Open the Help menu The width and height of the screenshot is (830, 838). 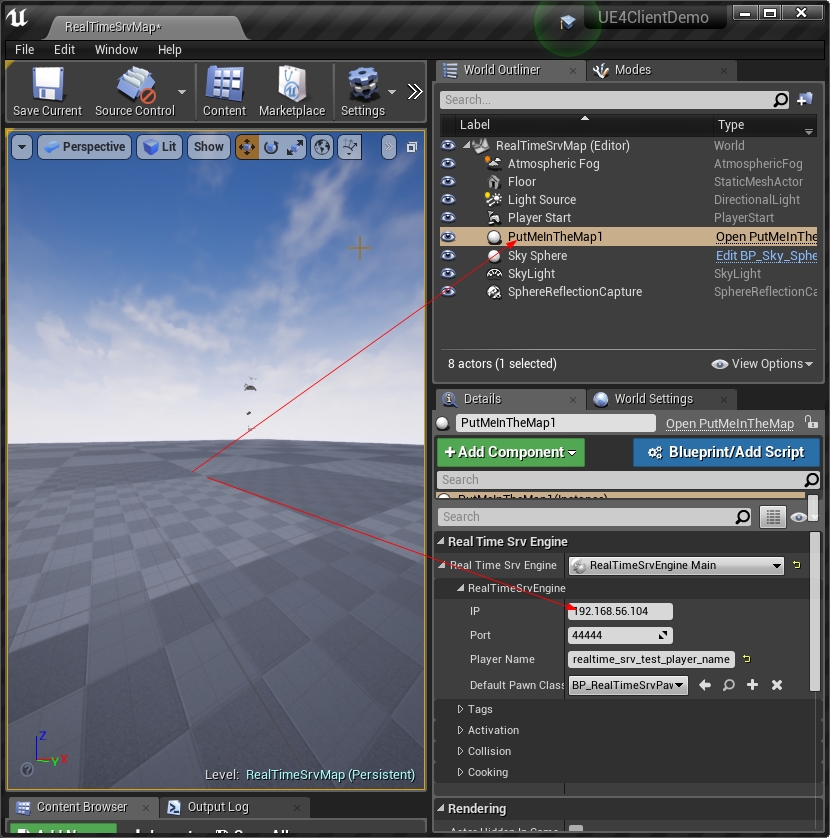(x=169, y=50)
